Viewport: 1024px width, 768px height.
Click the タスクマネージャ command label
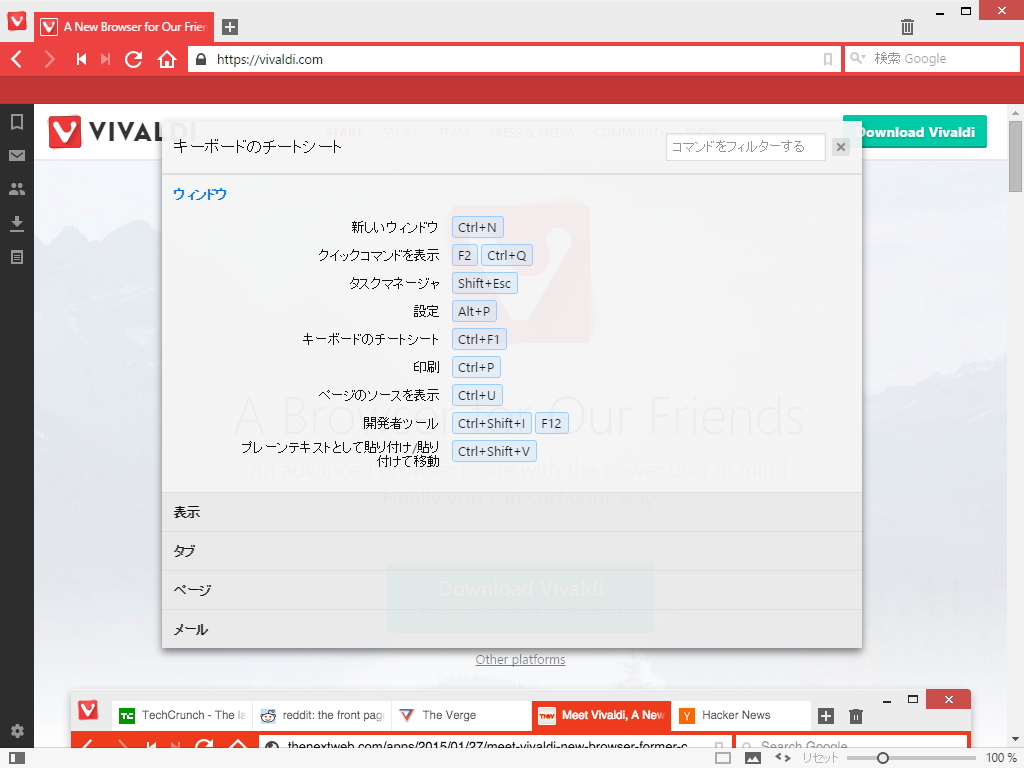click(394, 283)
